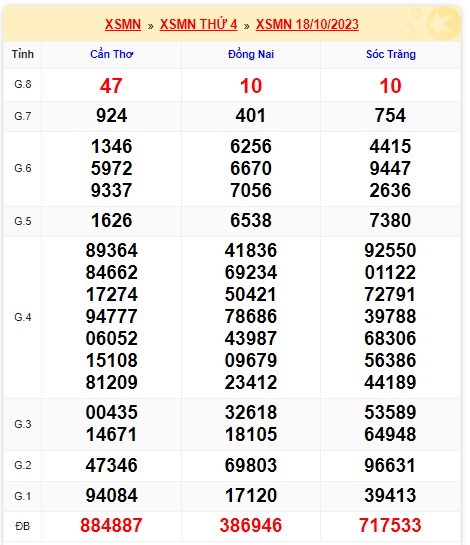The height and width of the screenshot is (545, 470).
Task: Click Cần Thơ G.1 number 94084
Action: click(x=112, y=495)
